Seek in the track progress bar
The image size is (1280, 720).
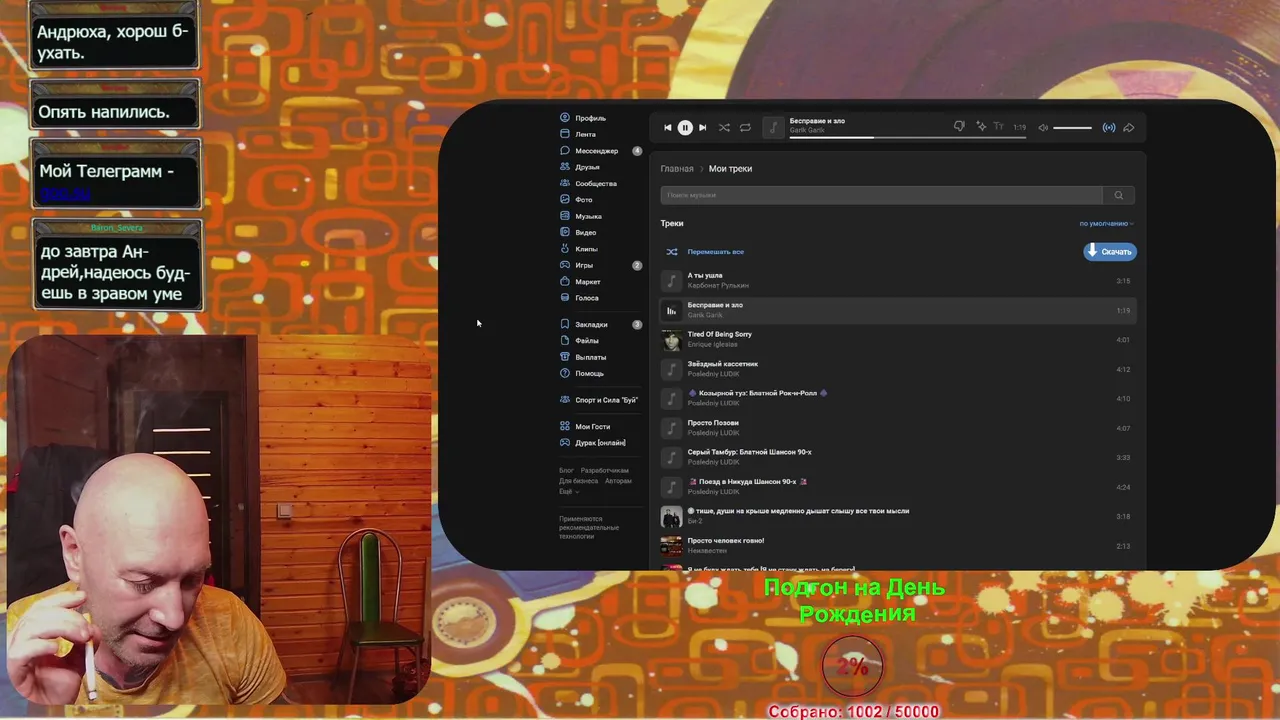click(x=908, y=137)
